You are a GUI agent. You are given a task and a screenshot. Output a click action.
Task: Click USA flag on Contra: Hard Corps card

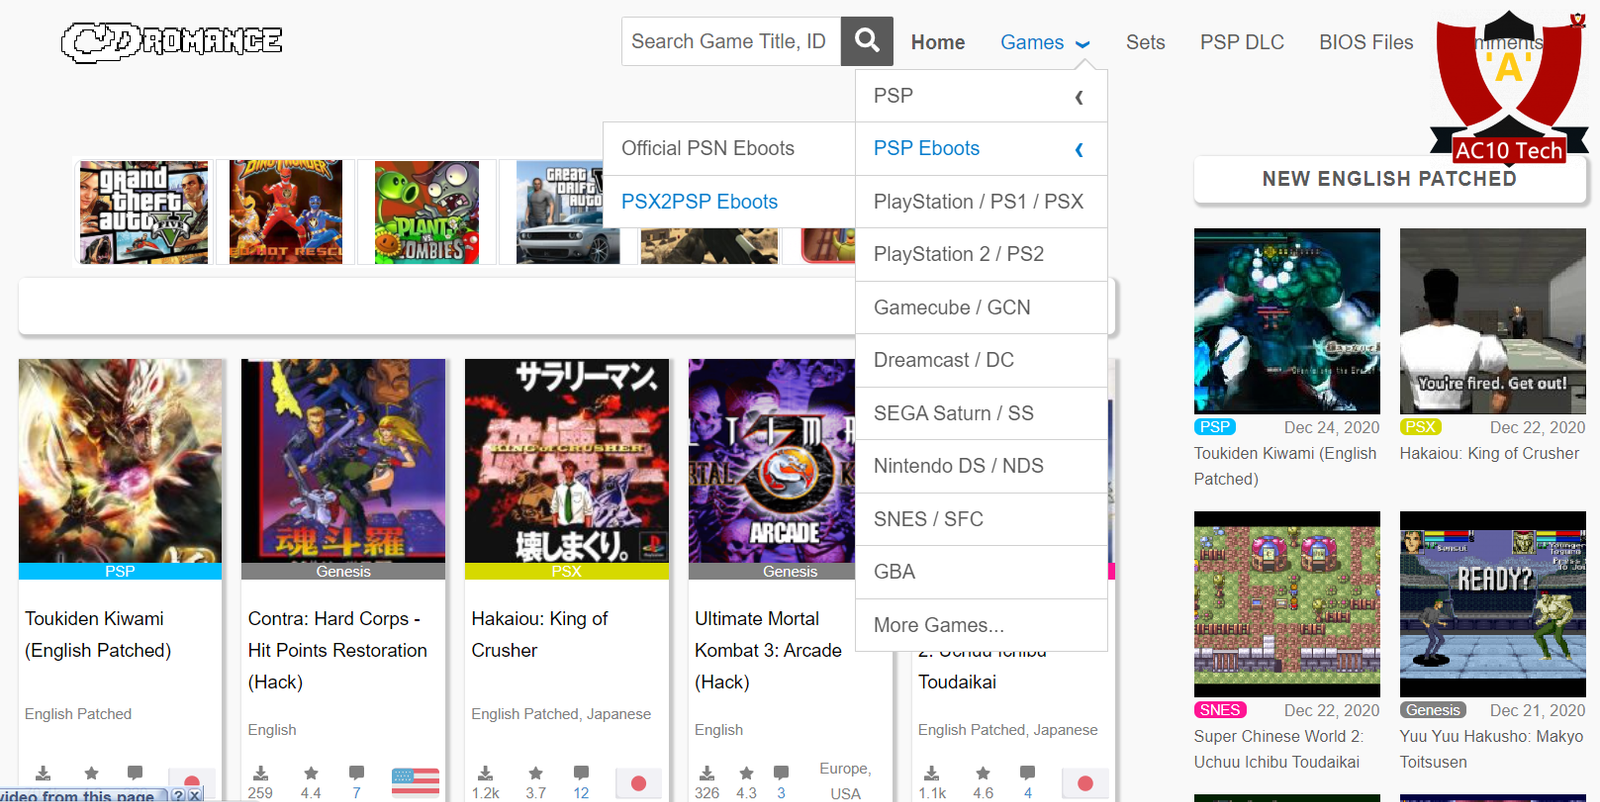click(x=415, y=782)
